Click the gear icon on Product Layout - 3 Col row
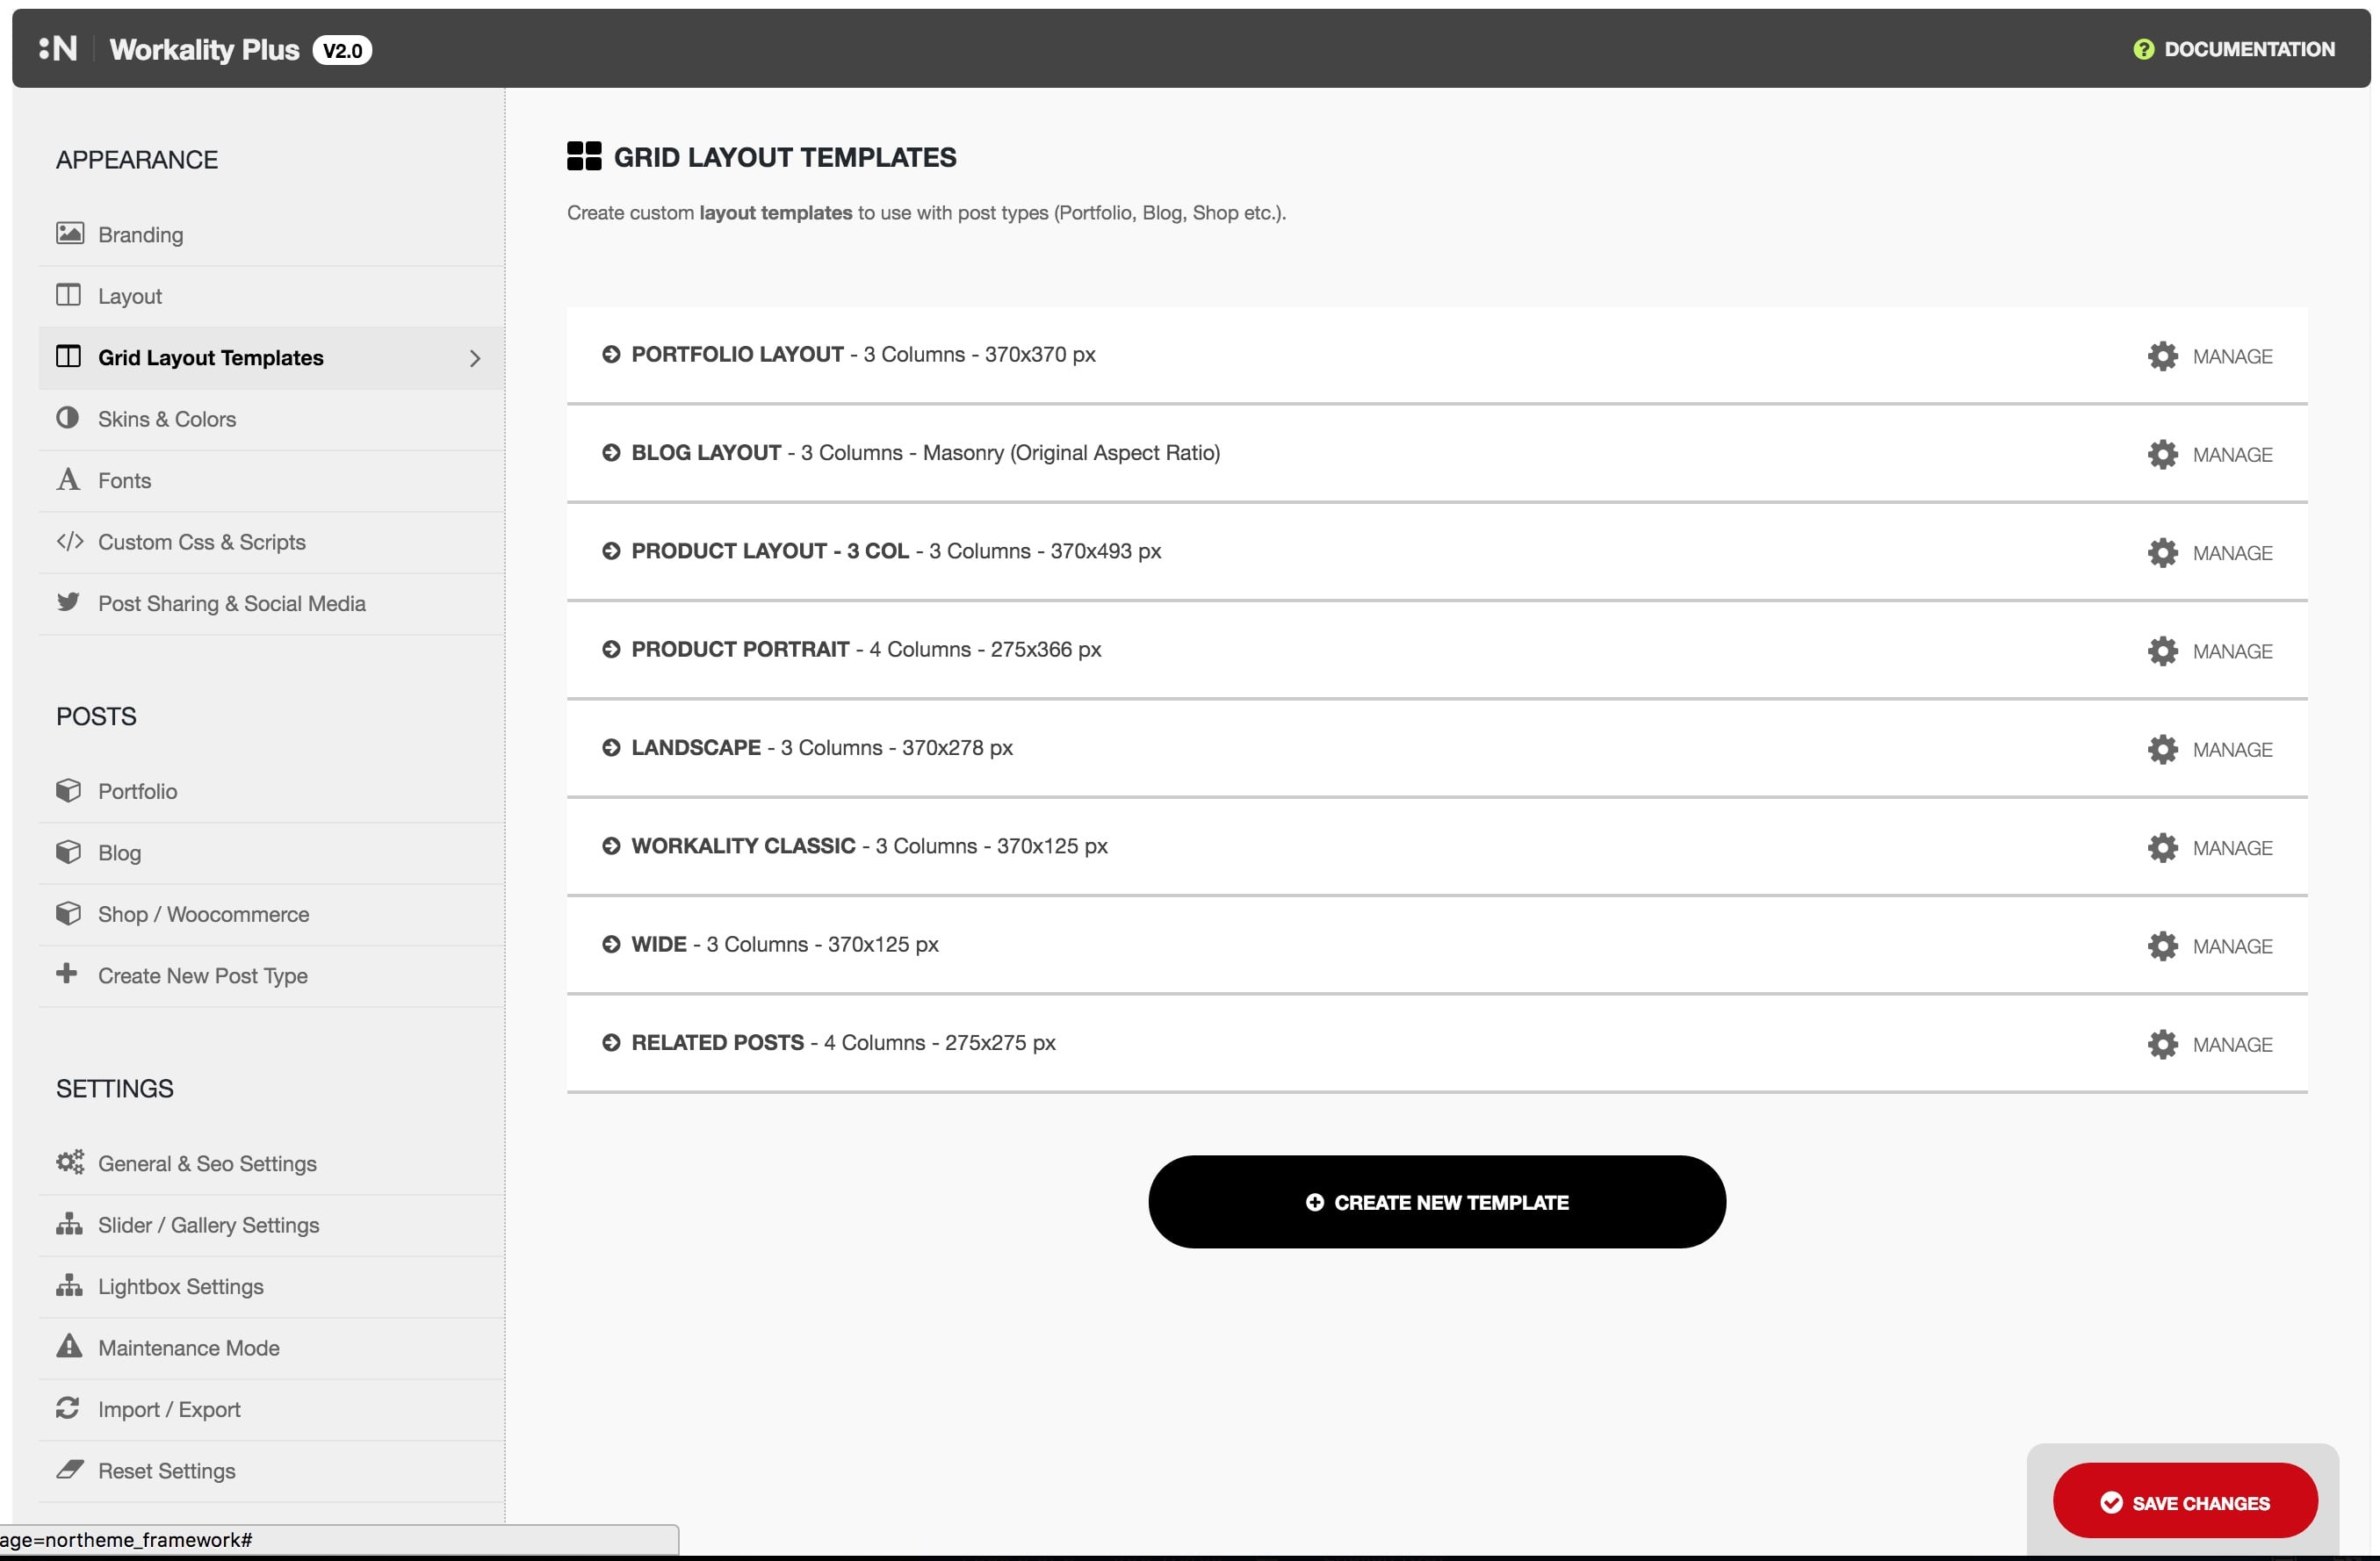 point(2162,553)
